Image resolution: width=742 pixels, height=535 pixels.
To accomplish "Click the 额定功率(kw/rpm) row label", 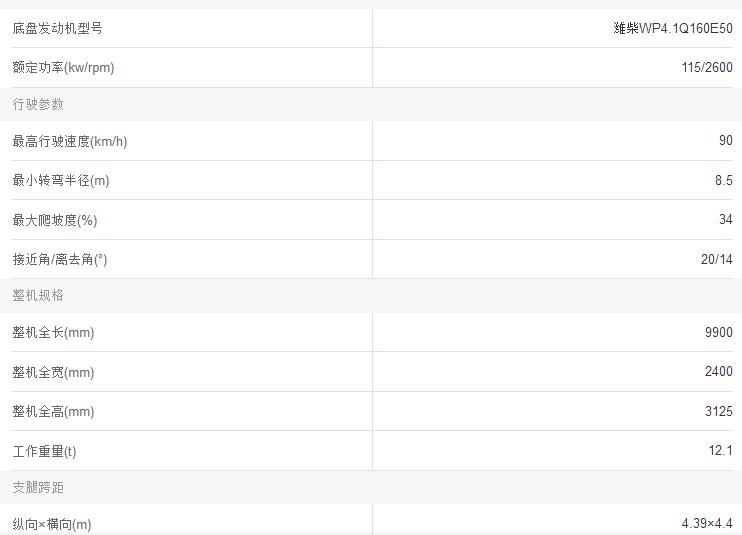I will point(63,68).
